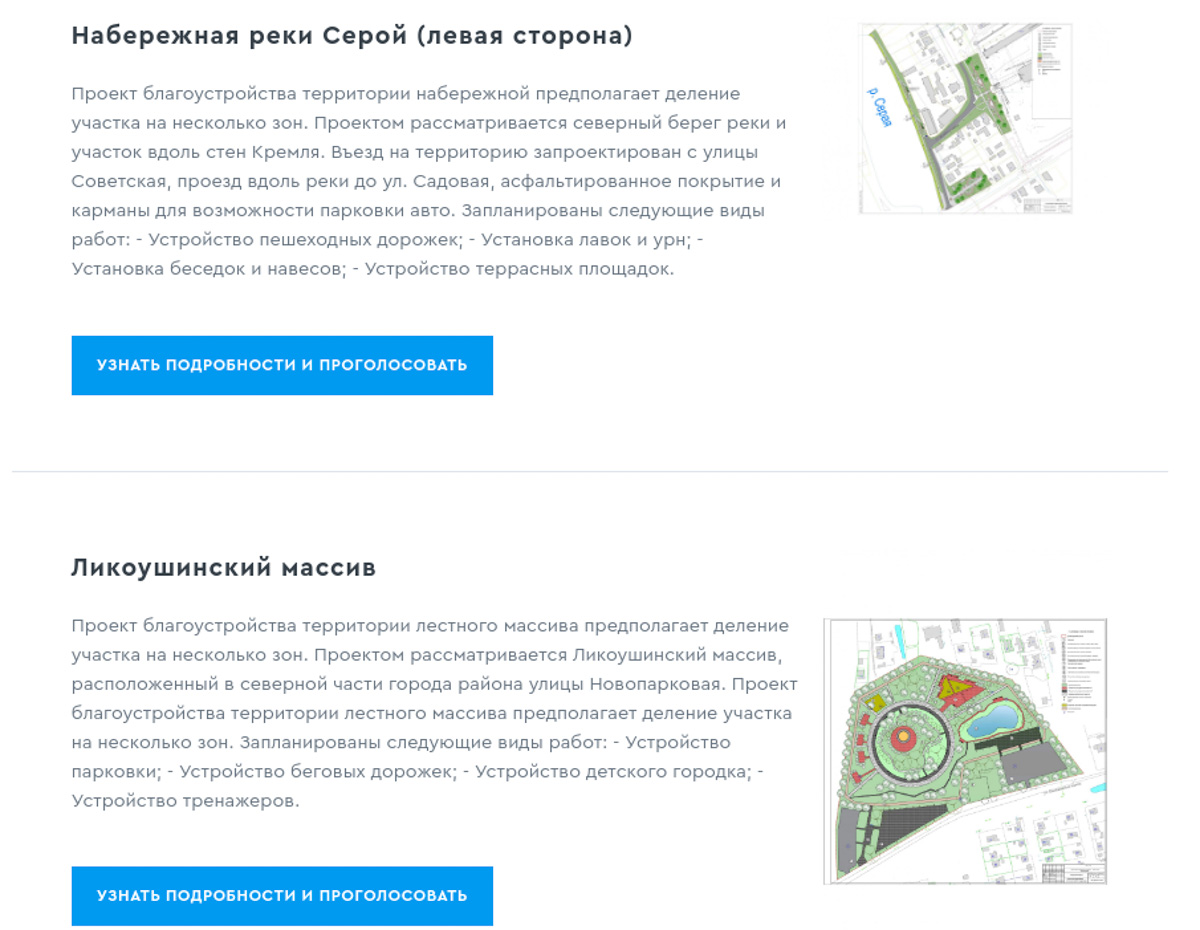Viewport: 1200px width, 930px height.
Task: Click the р. Серая river label on plan
Action: [878, 105]
